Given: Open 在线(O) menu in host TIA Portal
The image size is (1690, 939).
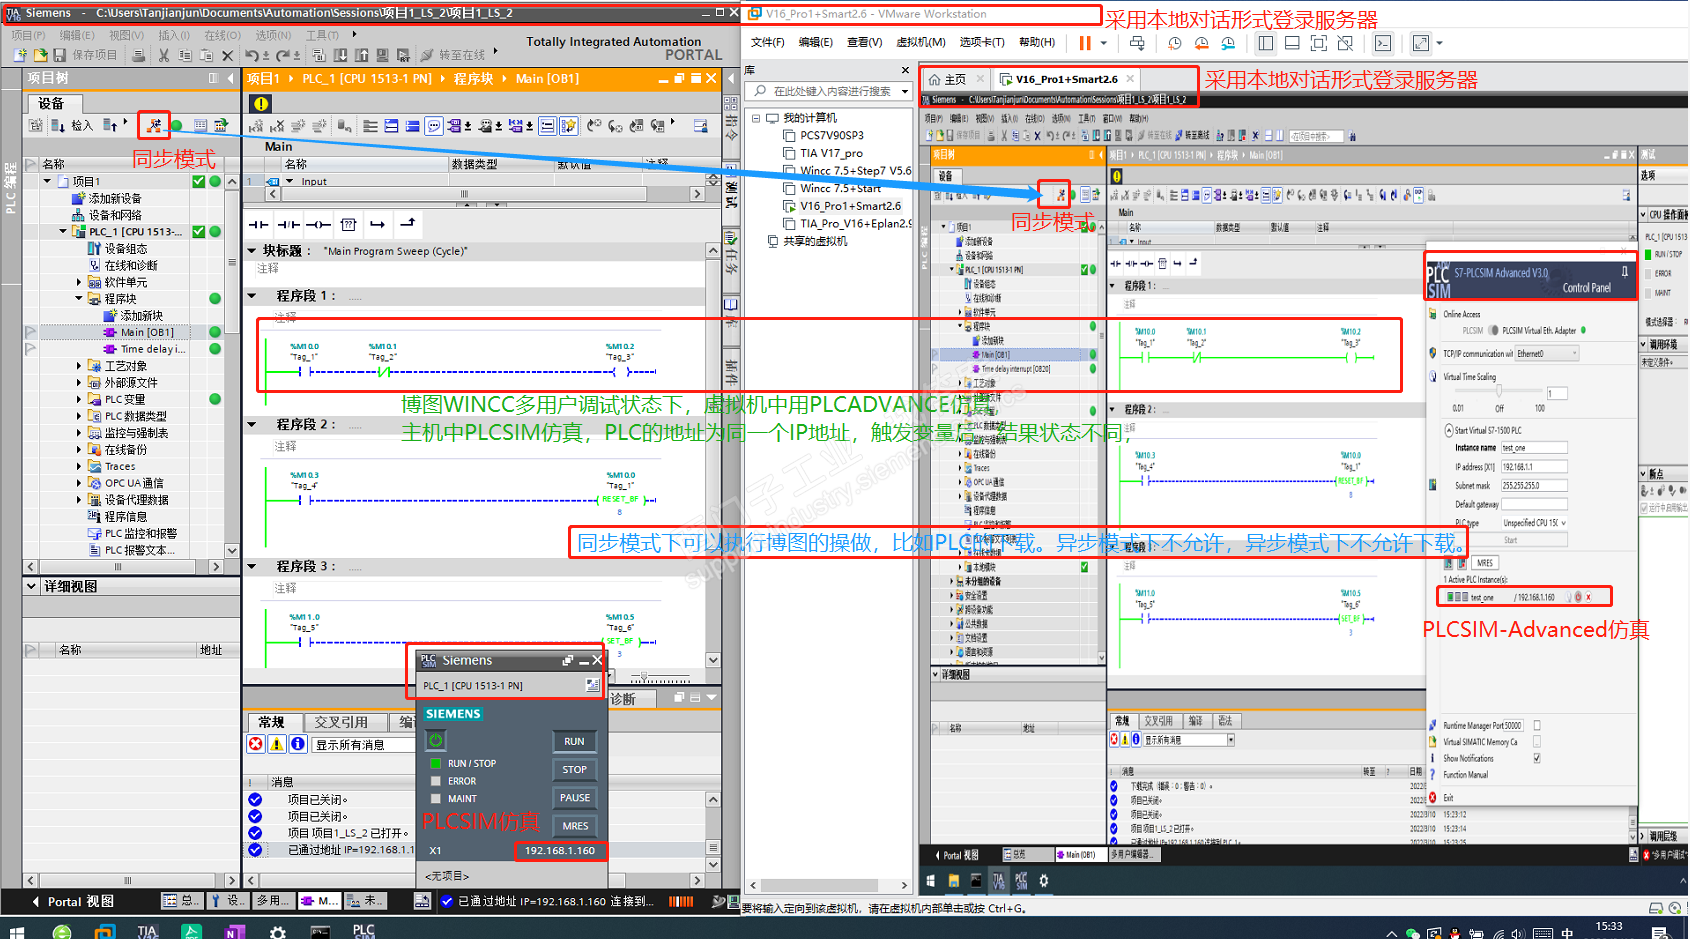Looking at the screenshot, I should pos(223,35).
